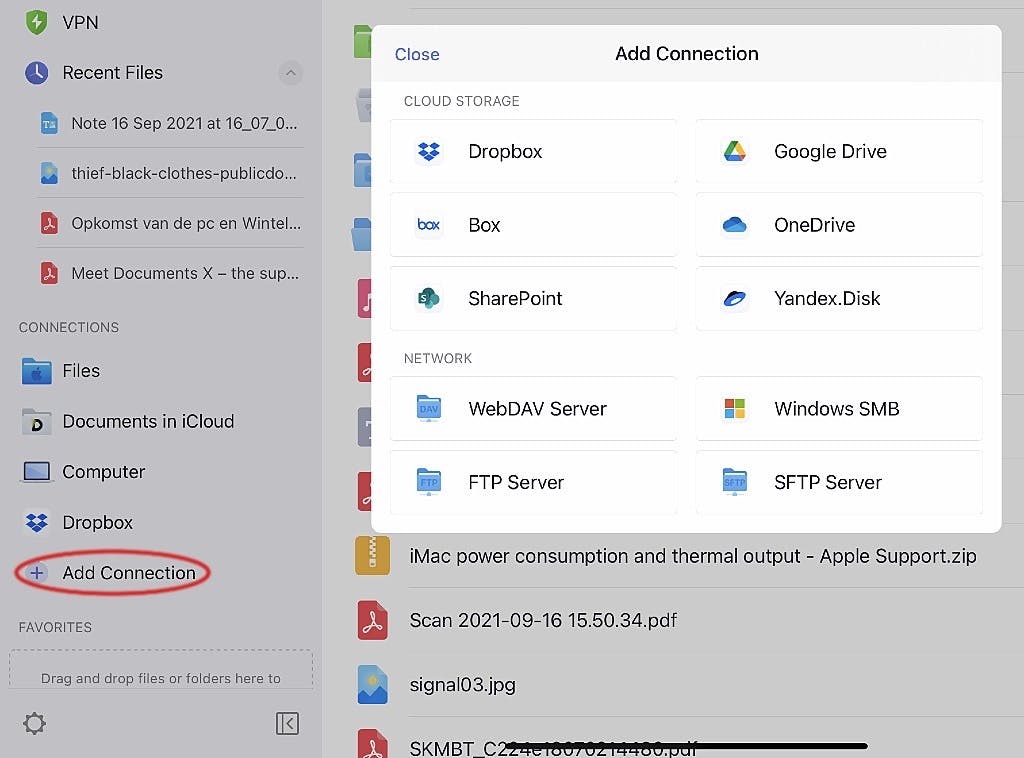Collapse the Recent Files section chevron
The width and height of the screenshot is (1024, 758).
289,72
